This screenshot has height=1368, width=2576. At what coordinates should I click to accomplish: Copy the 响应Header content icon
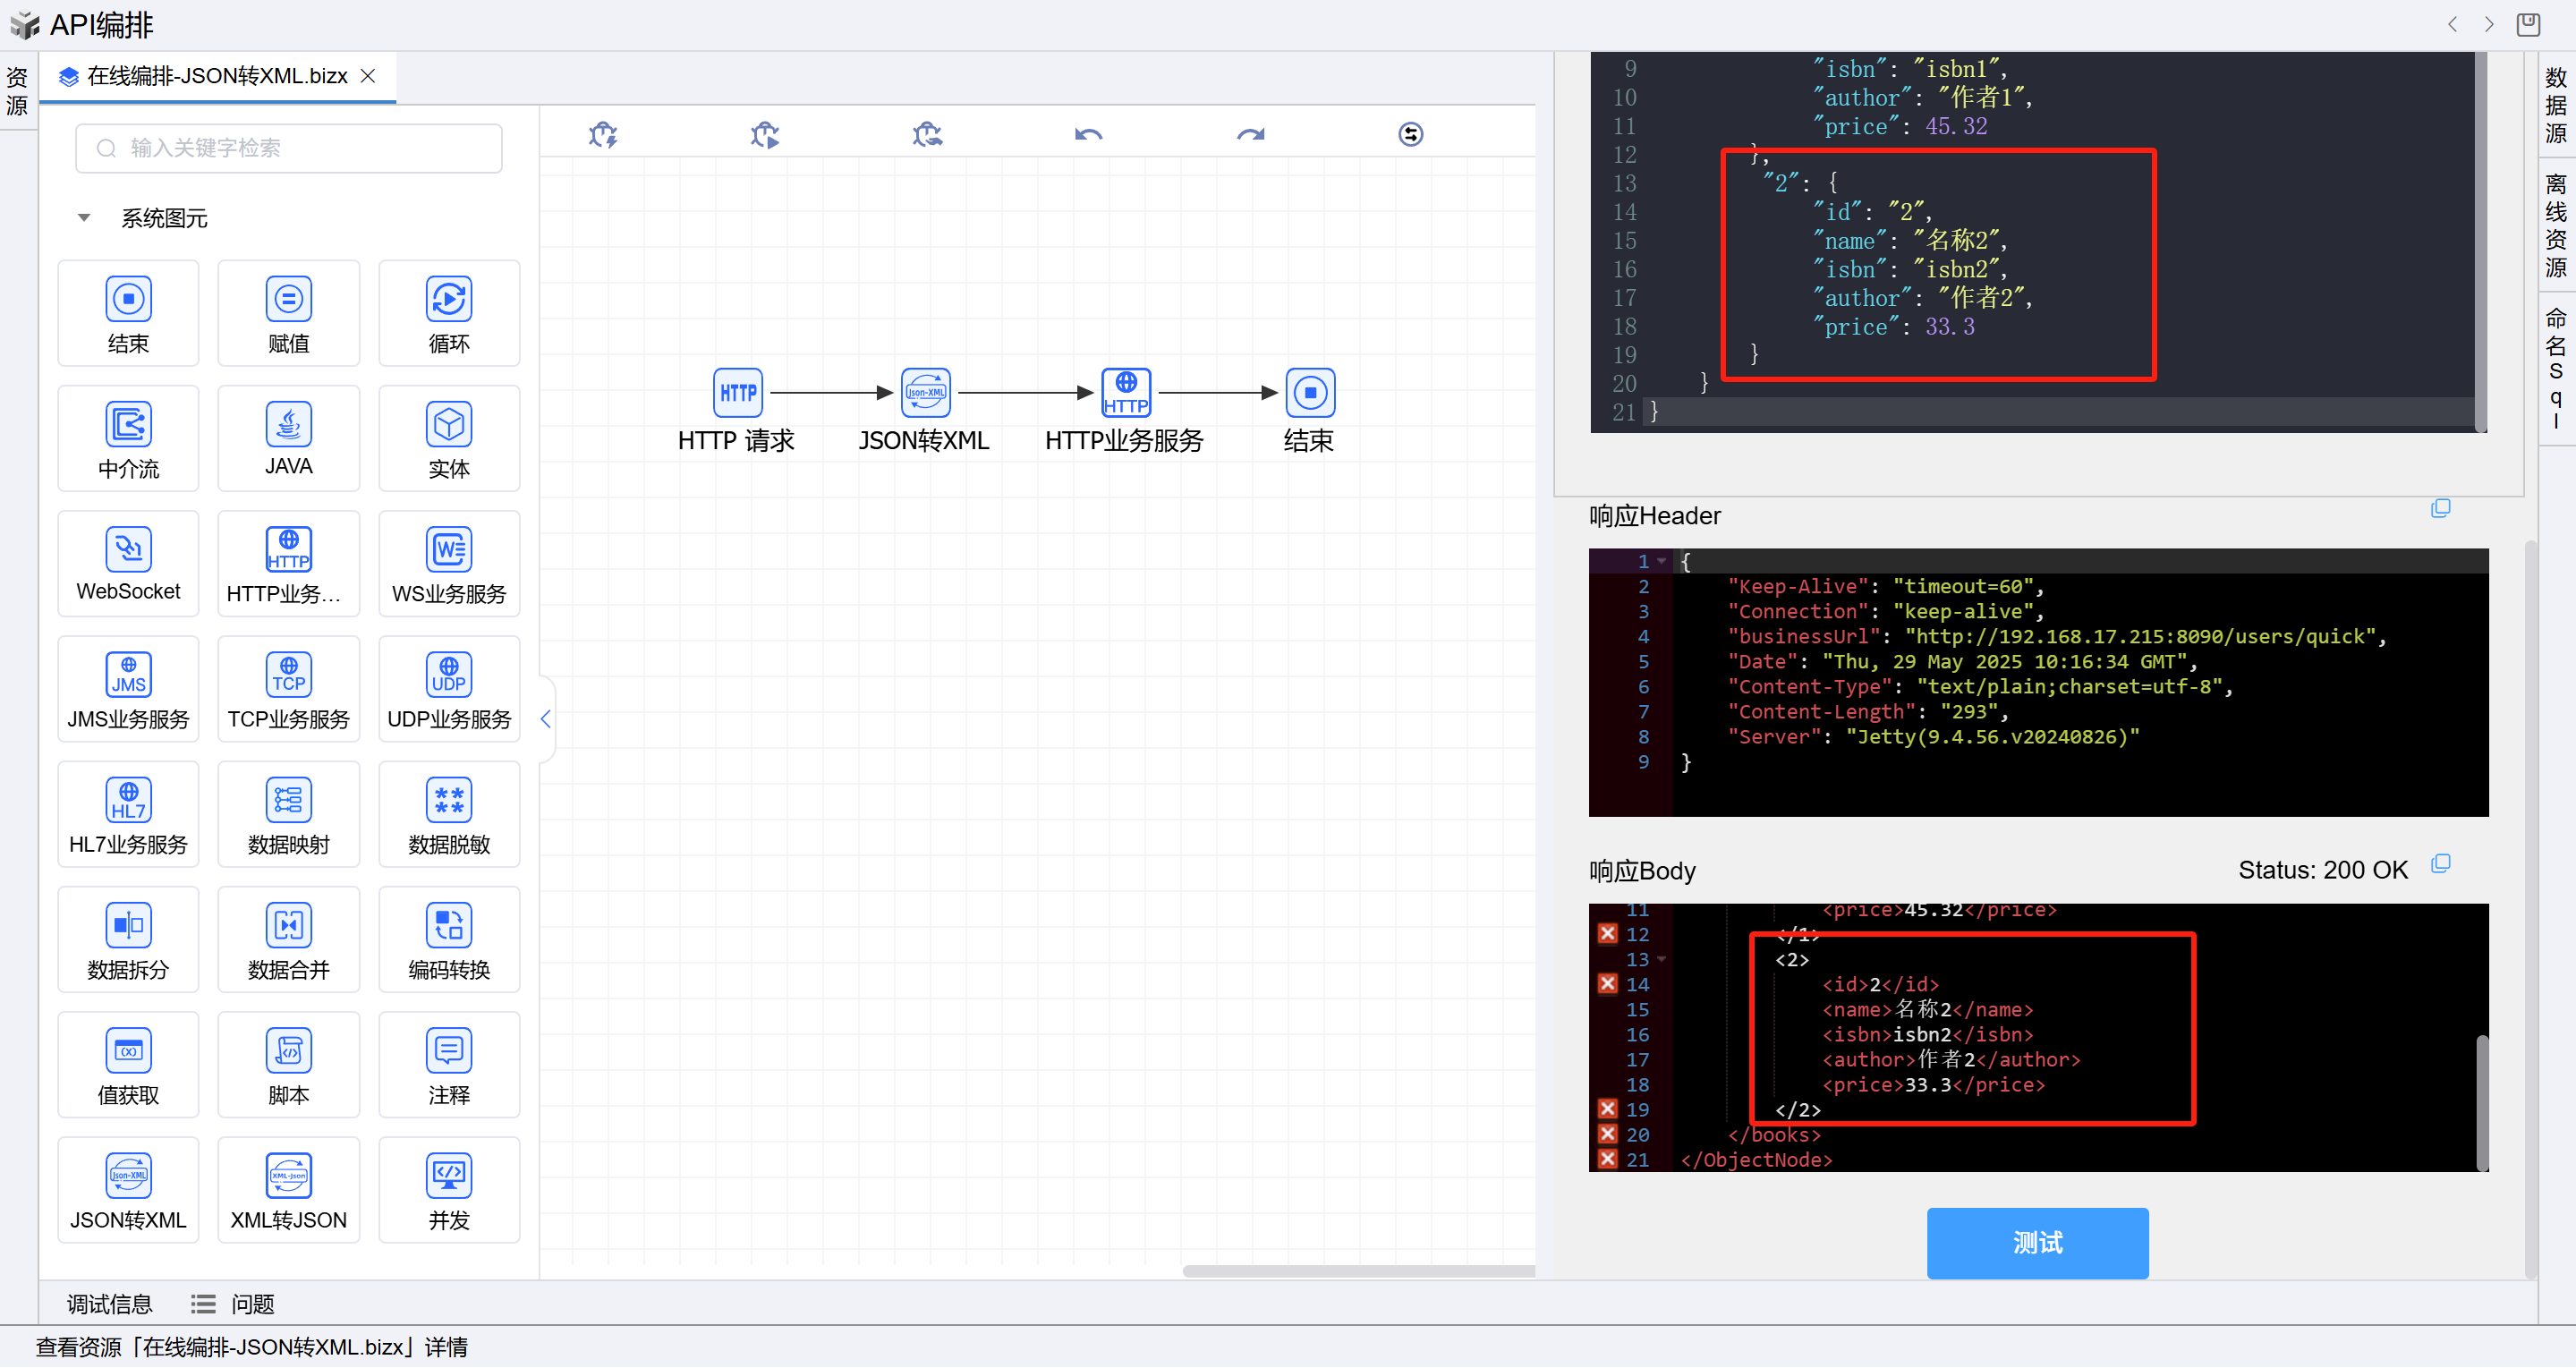point(2440,509)
